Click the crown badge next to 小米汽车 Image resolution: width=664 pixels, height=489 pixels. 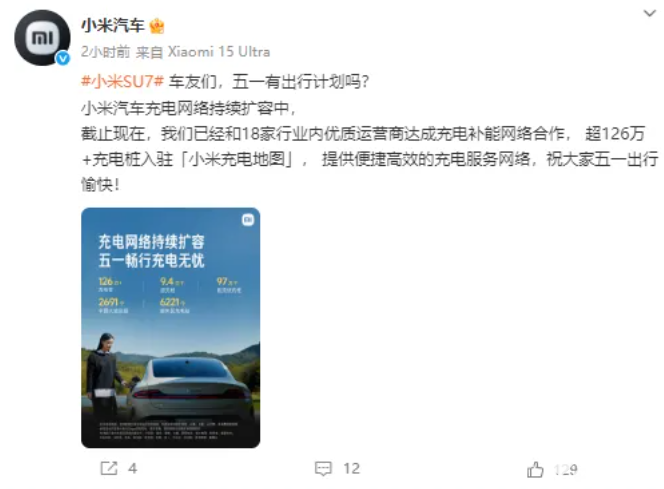157,26
